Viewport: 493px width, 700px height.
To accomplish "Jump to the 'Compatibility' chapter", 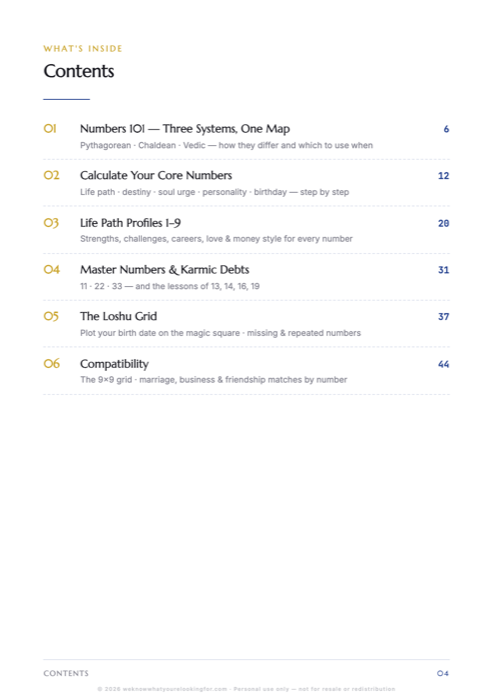I will pos(114,364).
